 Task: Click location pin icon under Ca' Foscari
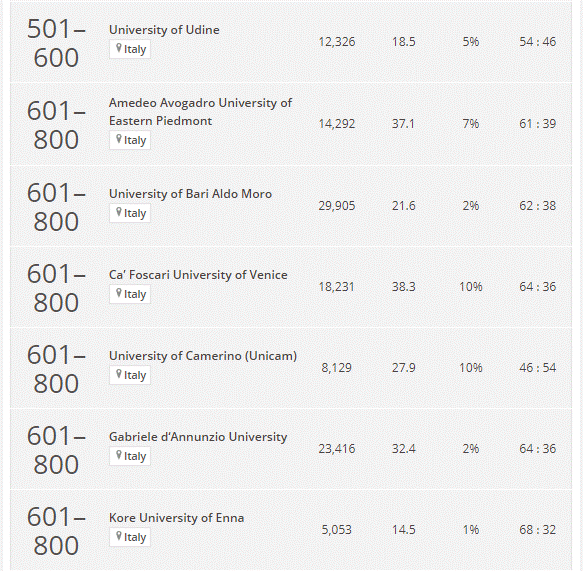[x=119, y=293]
